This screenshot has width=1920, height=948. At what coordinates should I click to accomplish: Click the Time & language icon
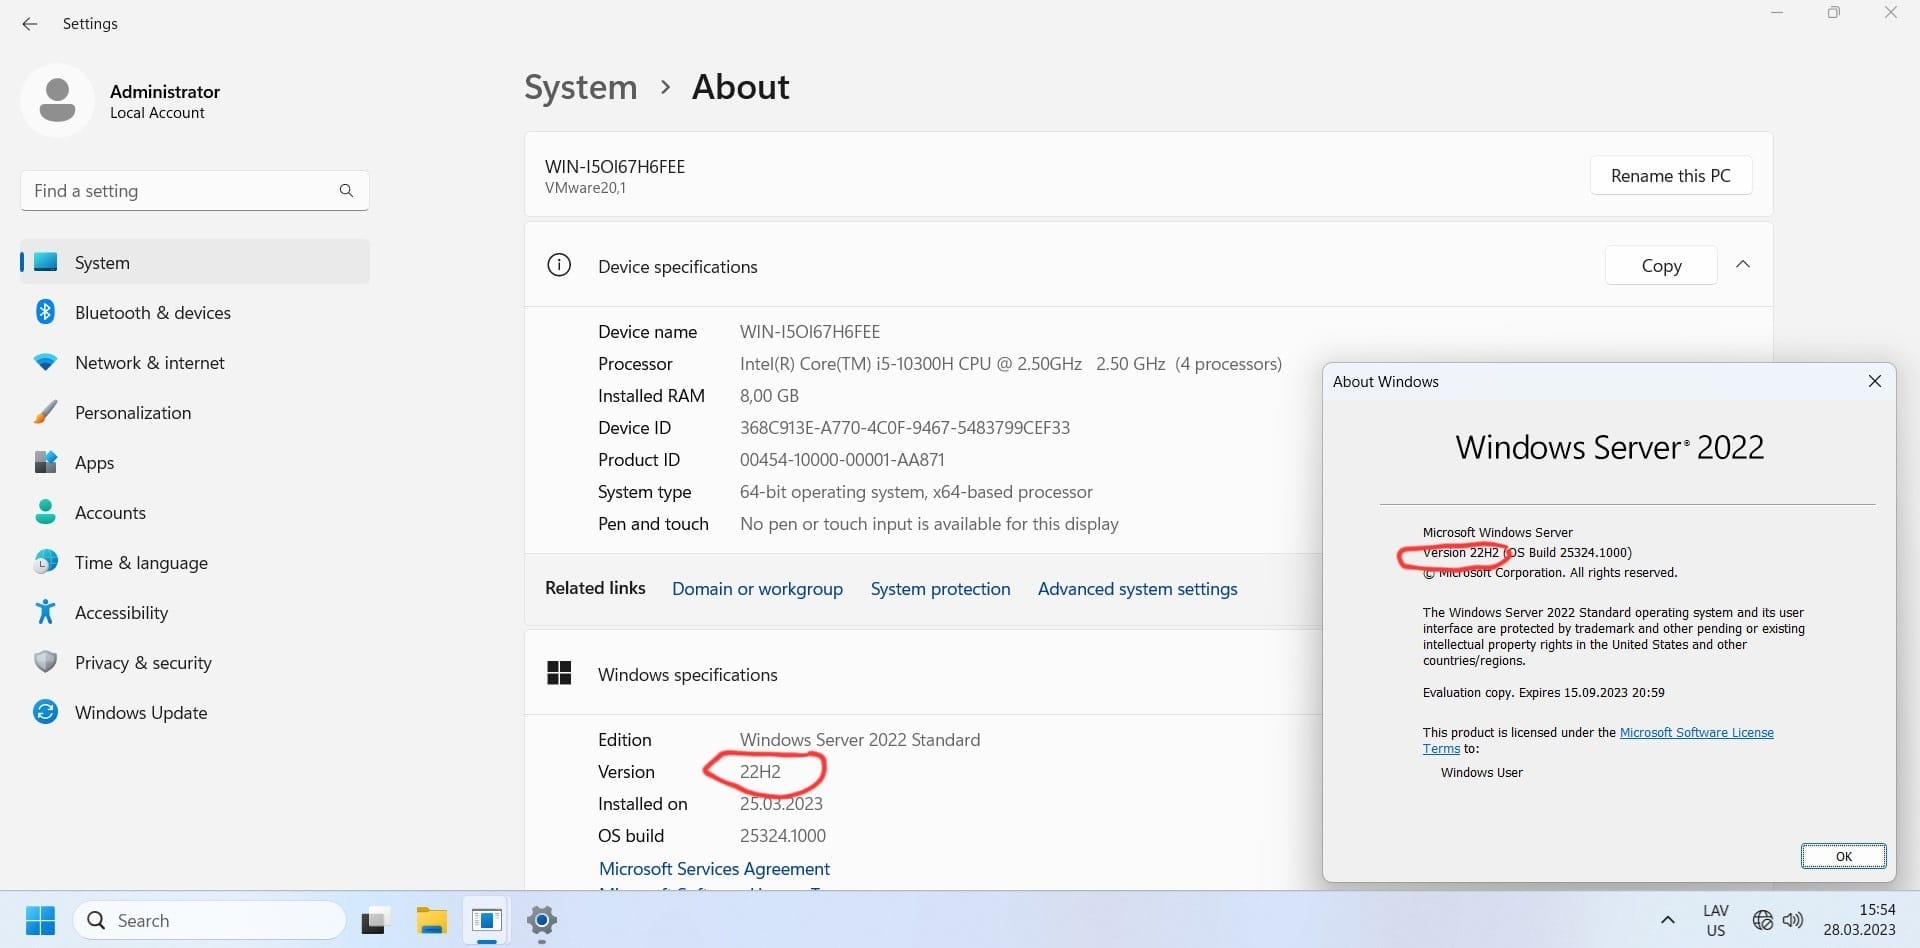[x=45, y=563]
